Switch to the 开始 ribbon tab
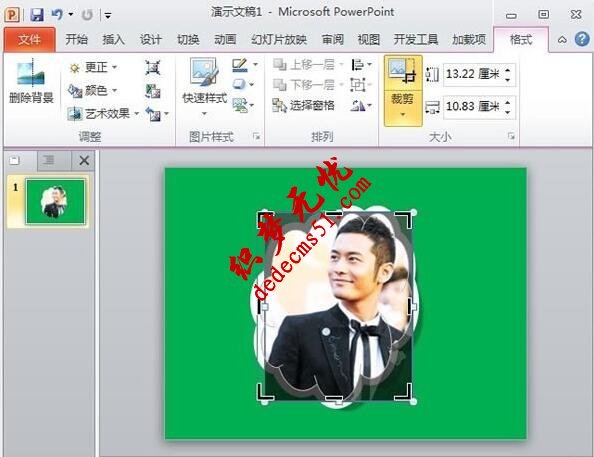The height and width of the screenshot is (457, 594). (x=77, y=39)
